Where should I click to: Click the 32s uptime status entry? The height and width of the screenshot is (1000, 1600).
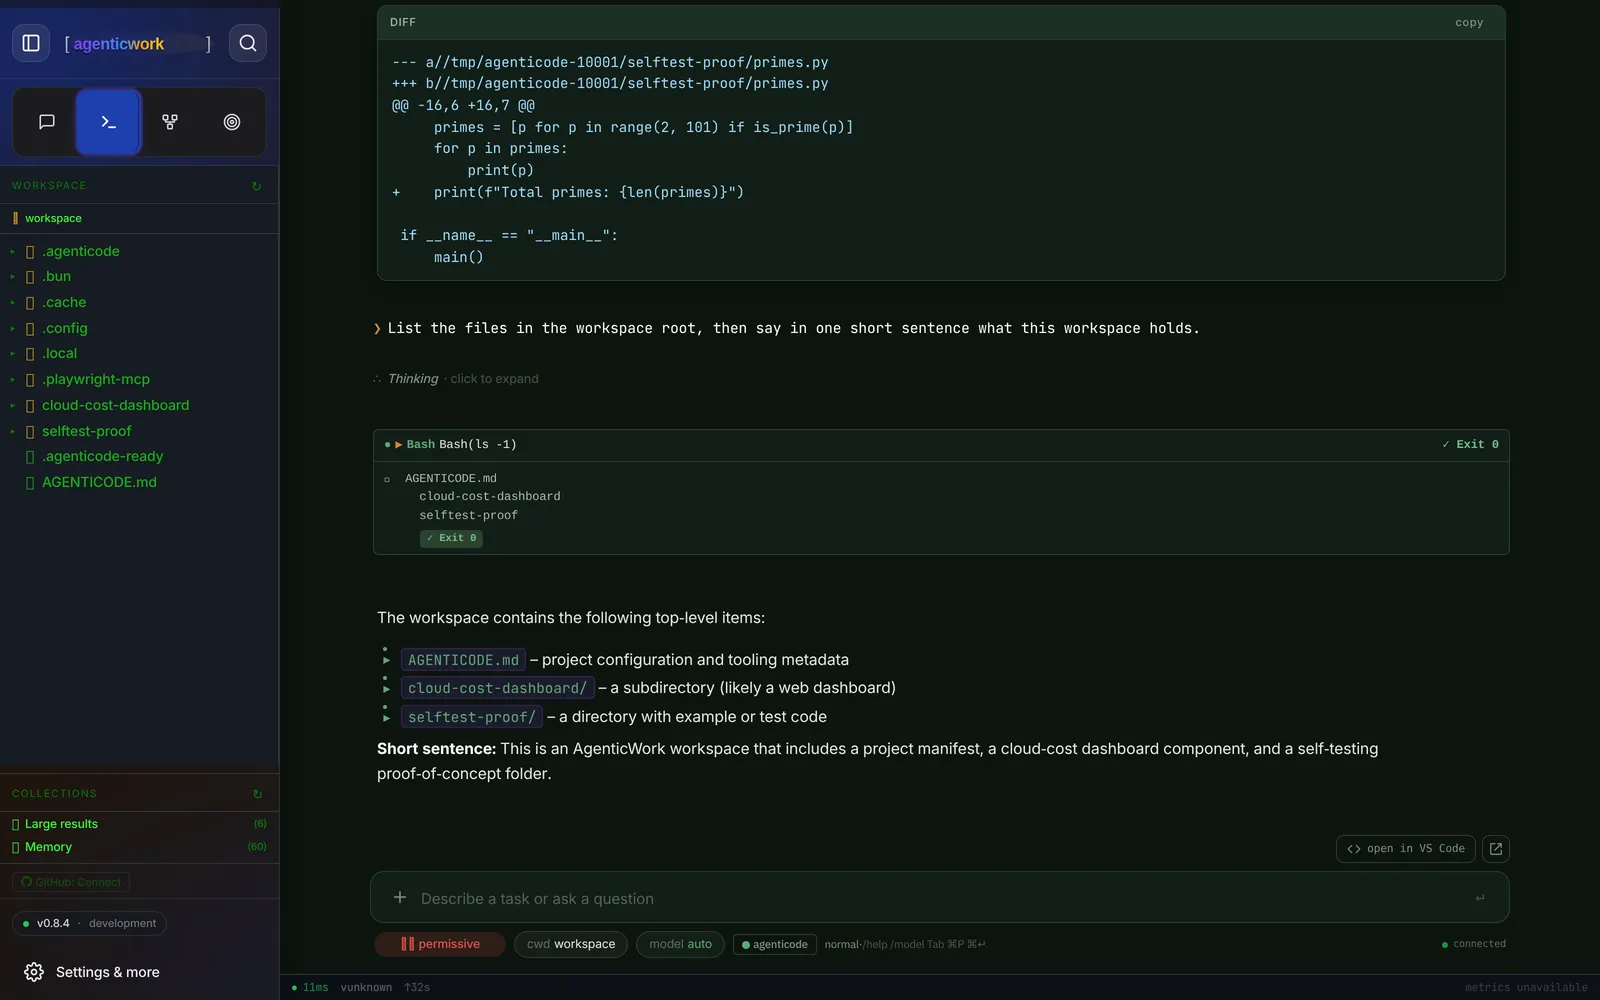pyautogui.click(x=417, y=988)
